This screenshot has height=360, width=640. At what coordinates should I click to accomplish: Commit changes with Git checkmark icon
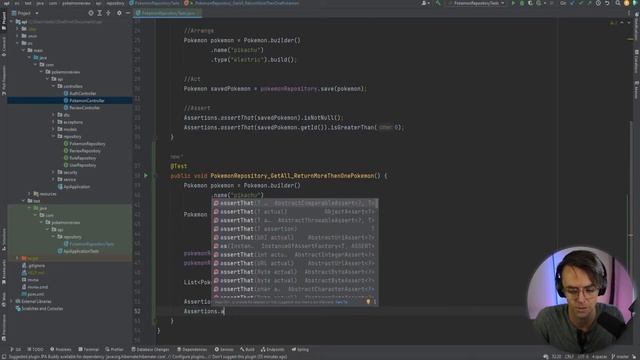point(581,3)
